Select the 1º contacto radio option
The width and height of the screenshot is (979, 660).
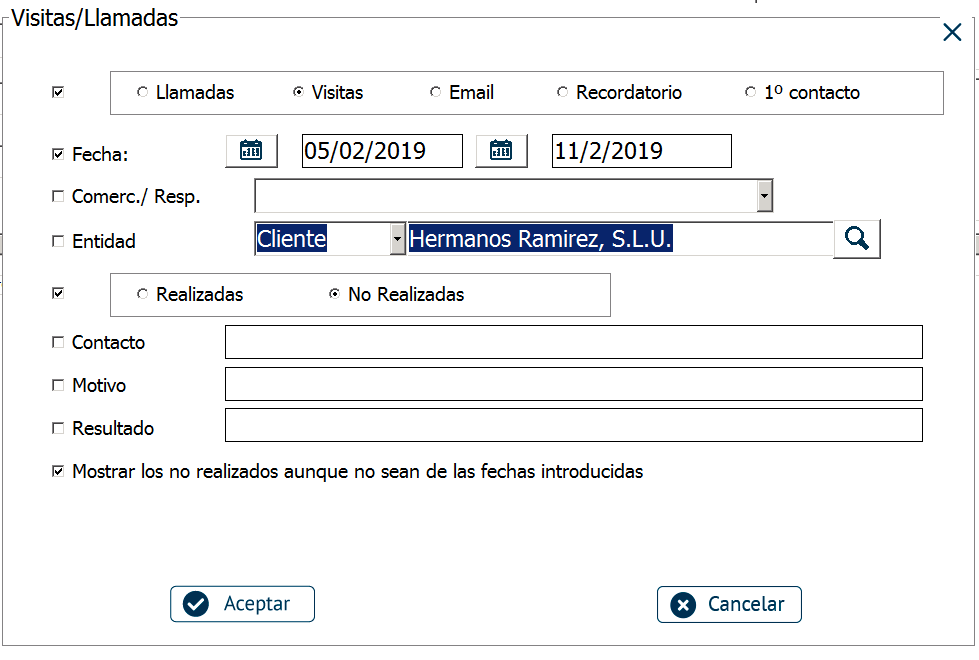point(750,93)
